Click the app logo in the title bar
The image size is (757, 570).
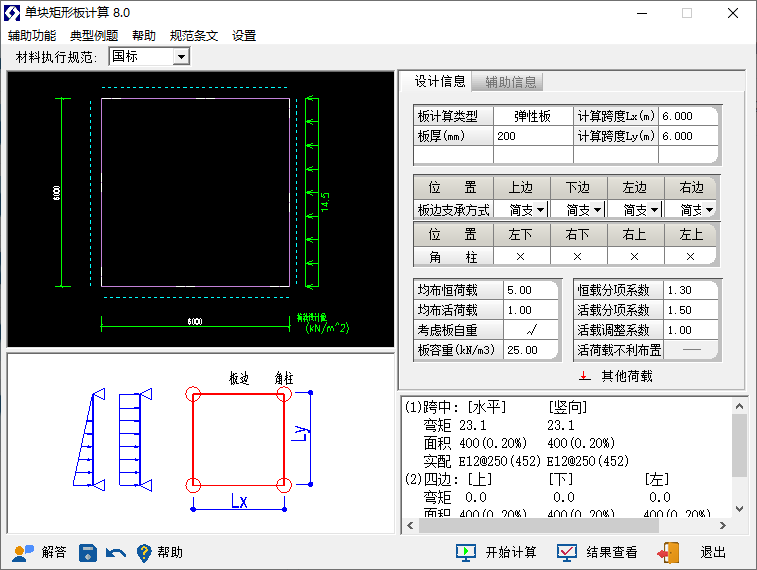(12, 13)
